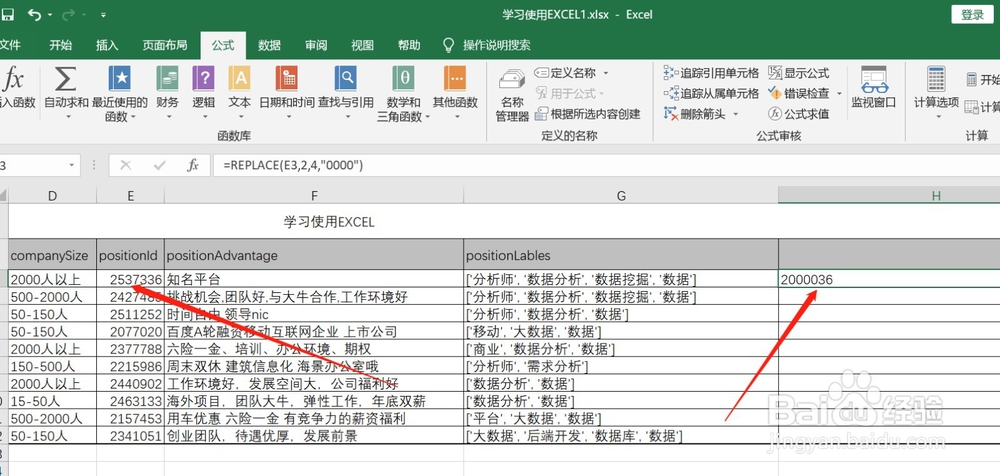This screenshot has width=1000, height=476.
Task: Click the 登录 sign-in button
Action: tap(973, 15)
